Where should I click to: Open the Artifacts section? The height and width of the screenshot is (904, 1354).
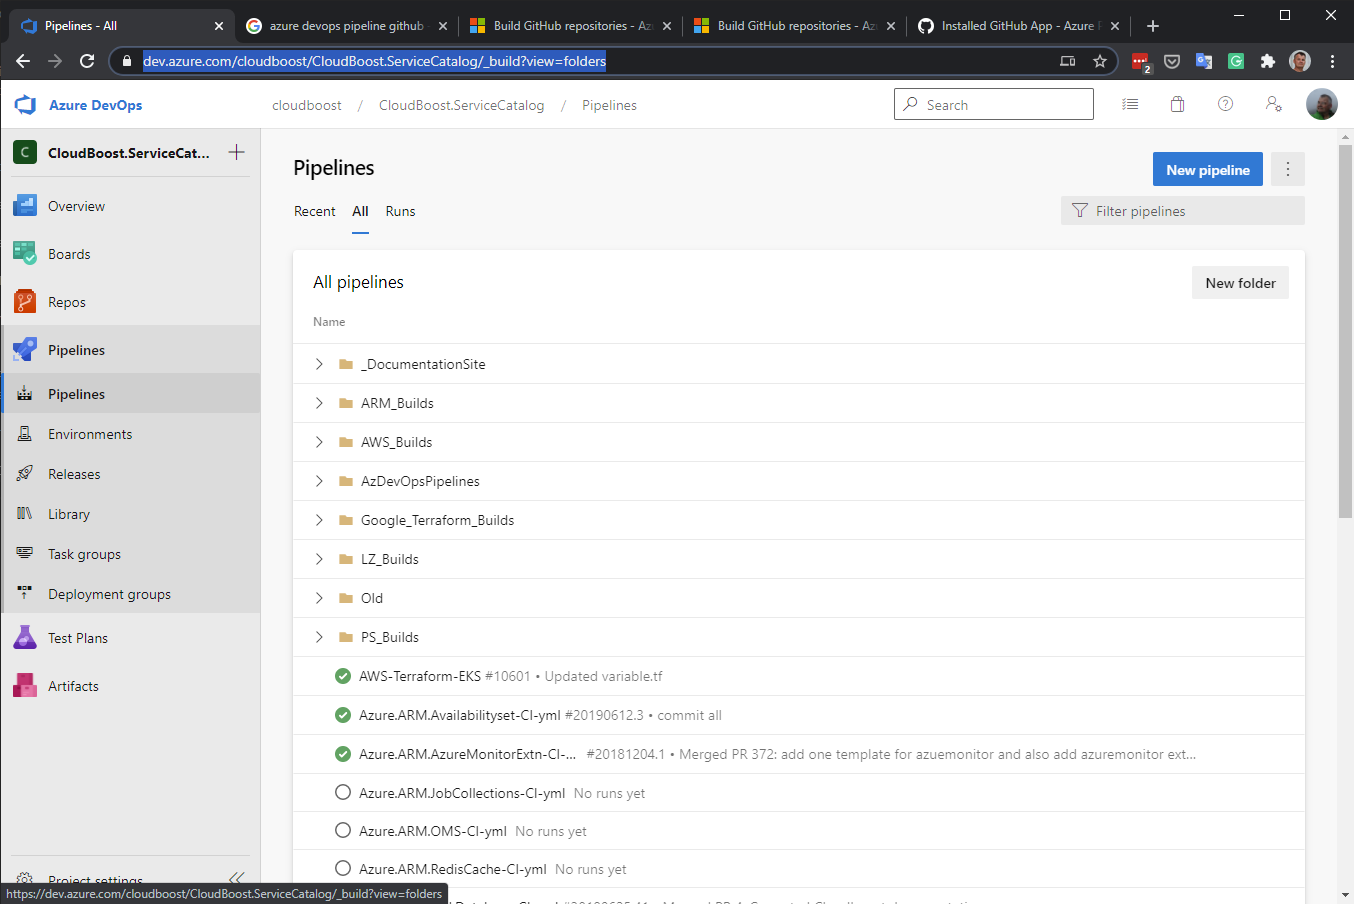pos(73,685)
